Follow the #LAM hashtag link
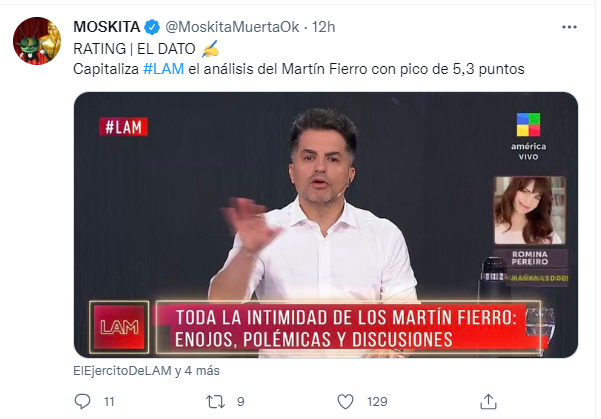The height and width of the screenshot is (419, 601). [x=163, y=69]
